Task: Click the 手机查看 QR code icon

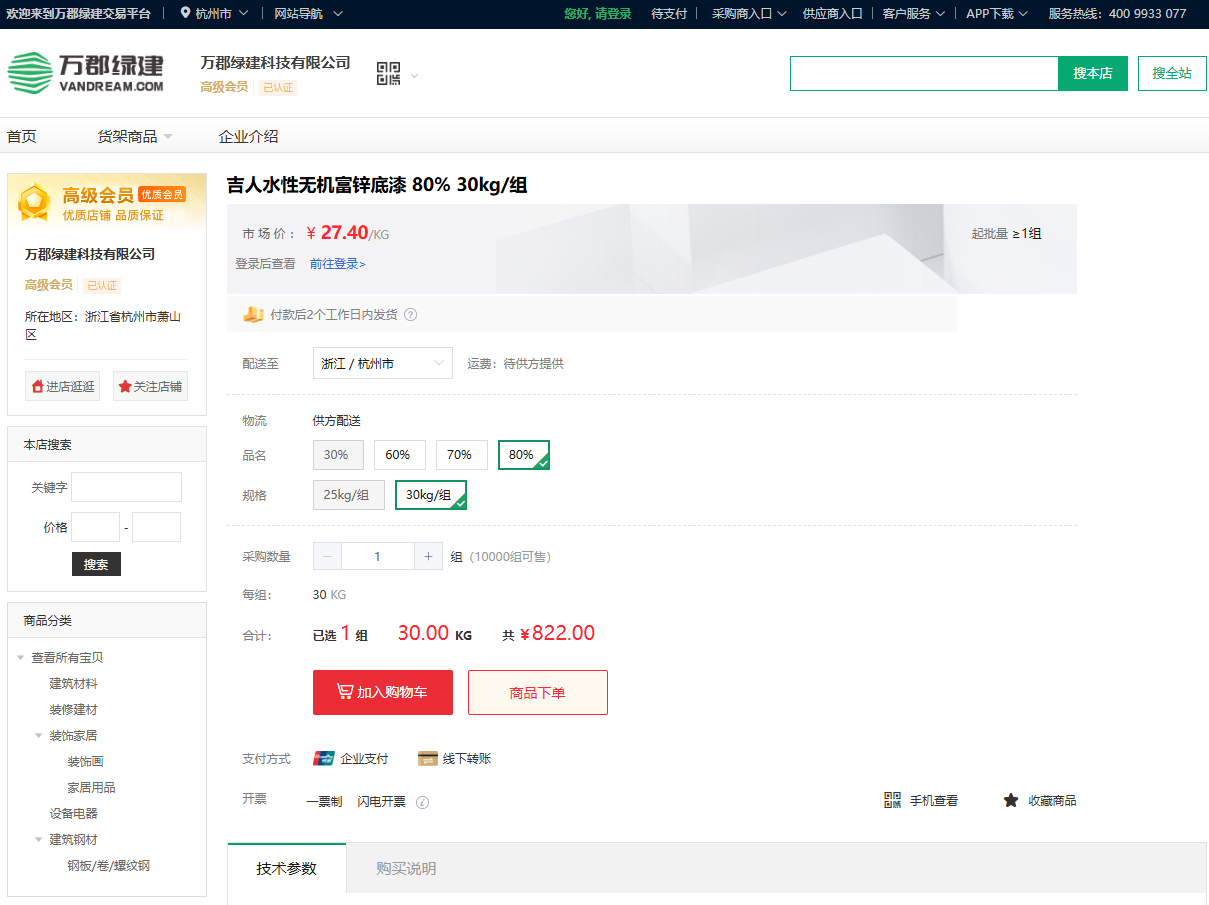Action: click(x=893, y=800)
